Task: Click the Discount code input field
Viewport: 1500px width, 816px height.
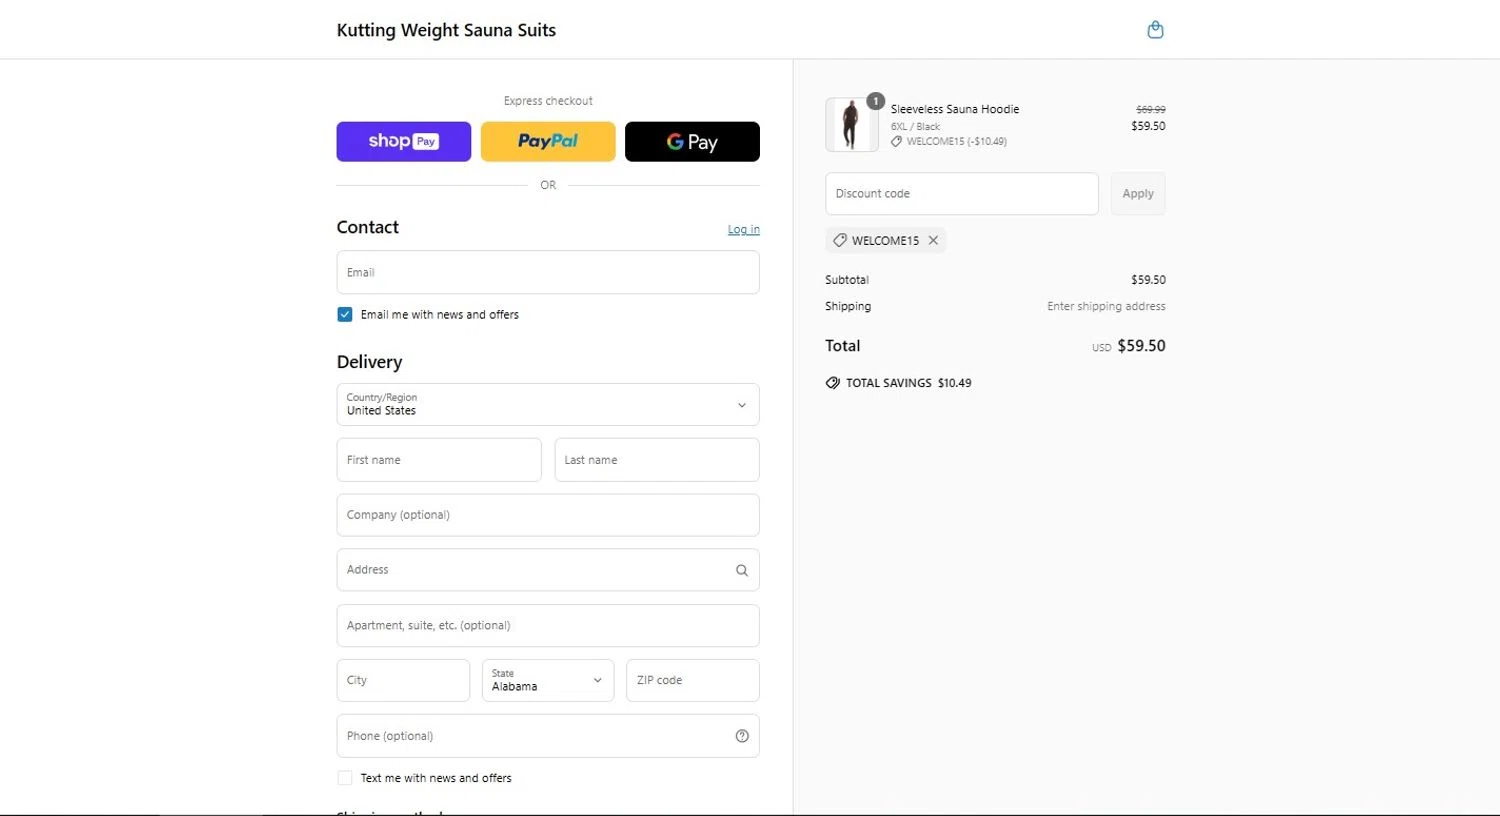Action: click(962, 194)
